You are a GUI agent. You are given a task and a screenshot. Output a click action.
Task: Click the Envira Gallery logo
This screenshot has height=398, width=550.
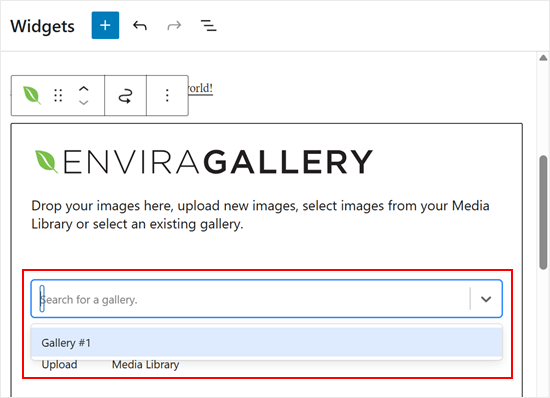(203, 161)
